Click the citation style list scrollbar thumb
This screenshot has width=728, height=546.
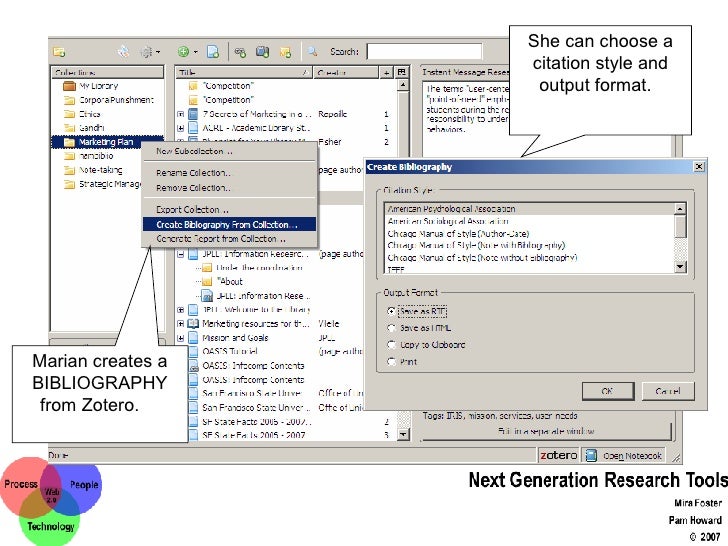click(x=680, y=227)
